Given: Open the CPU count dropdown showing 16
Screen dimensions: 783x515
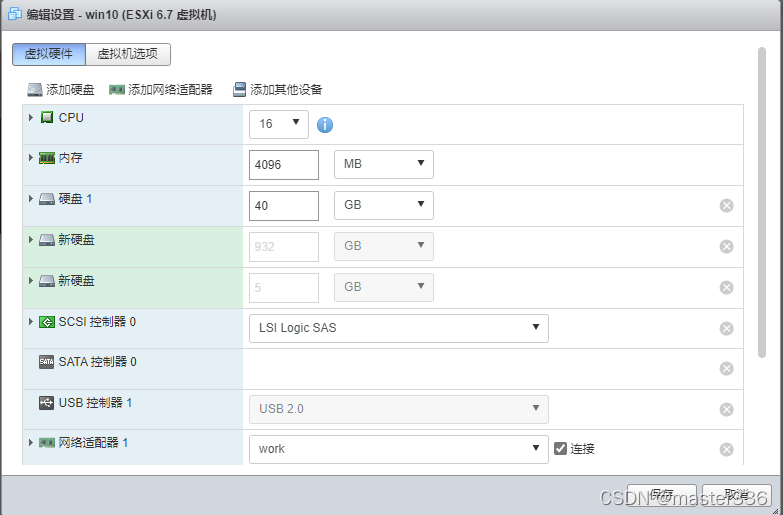Looking at the screenshot, I should (x=279, y=124).
